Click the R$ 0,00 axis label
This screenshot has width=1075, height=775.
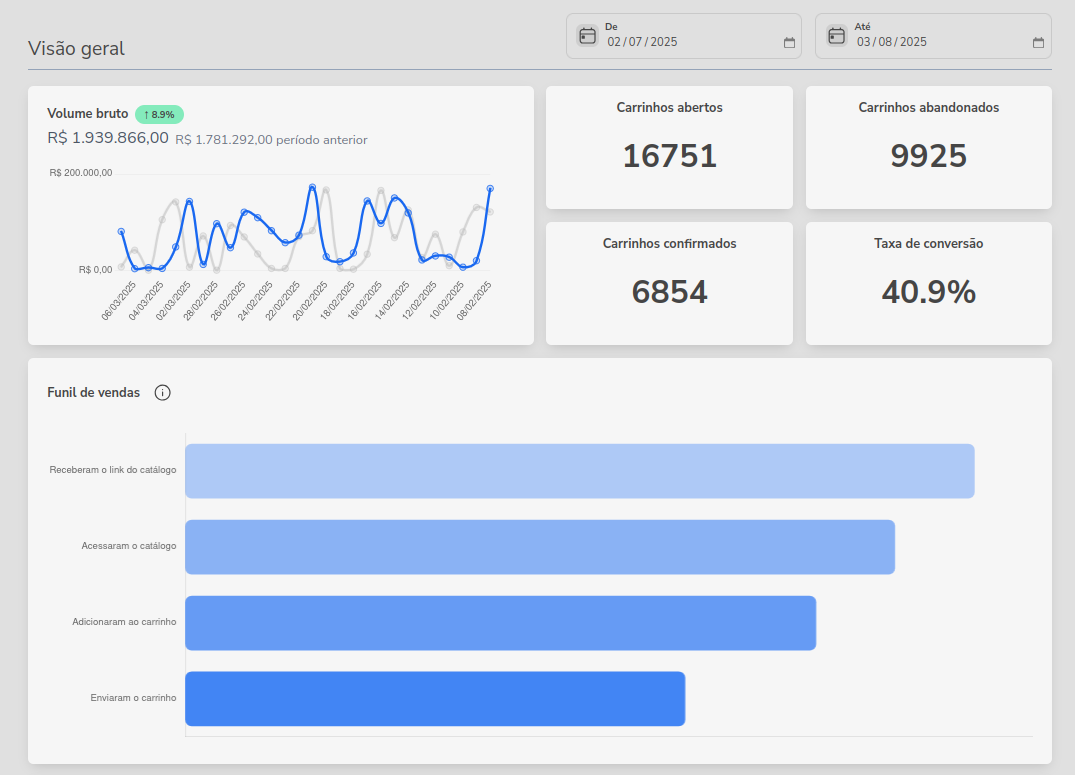click(x=95, y=270)
